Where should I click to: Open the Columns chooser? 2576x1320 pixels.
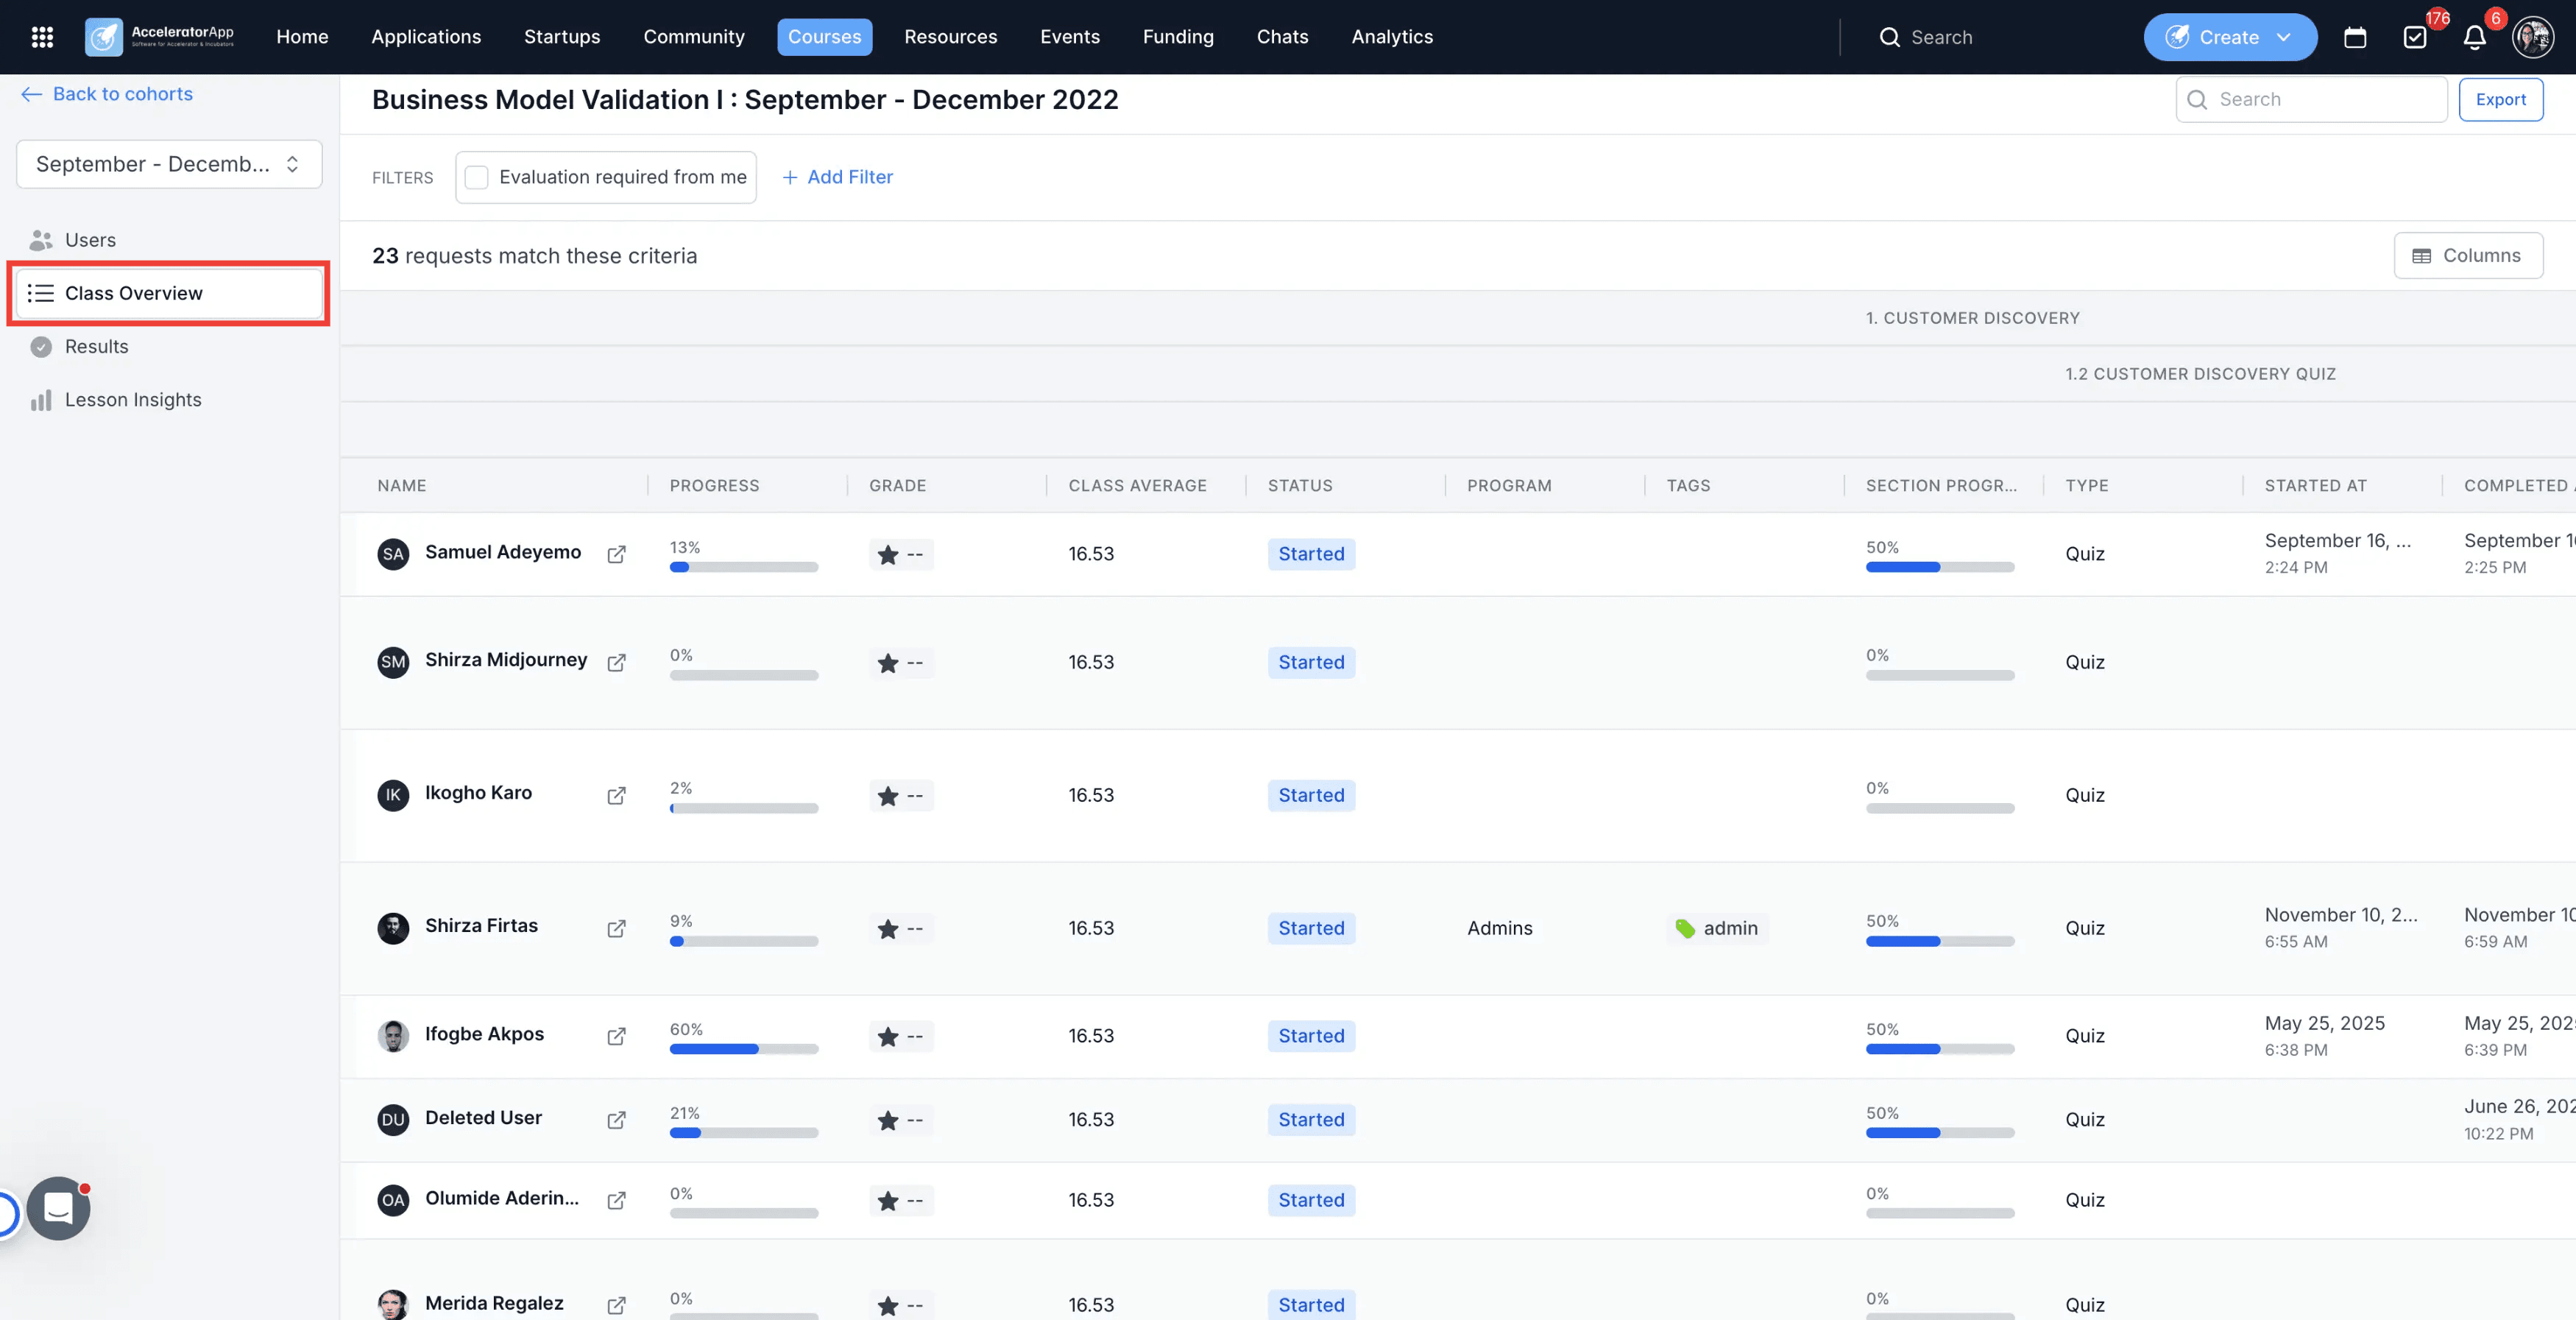point(2468,255)
